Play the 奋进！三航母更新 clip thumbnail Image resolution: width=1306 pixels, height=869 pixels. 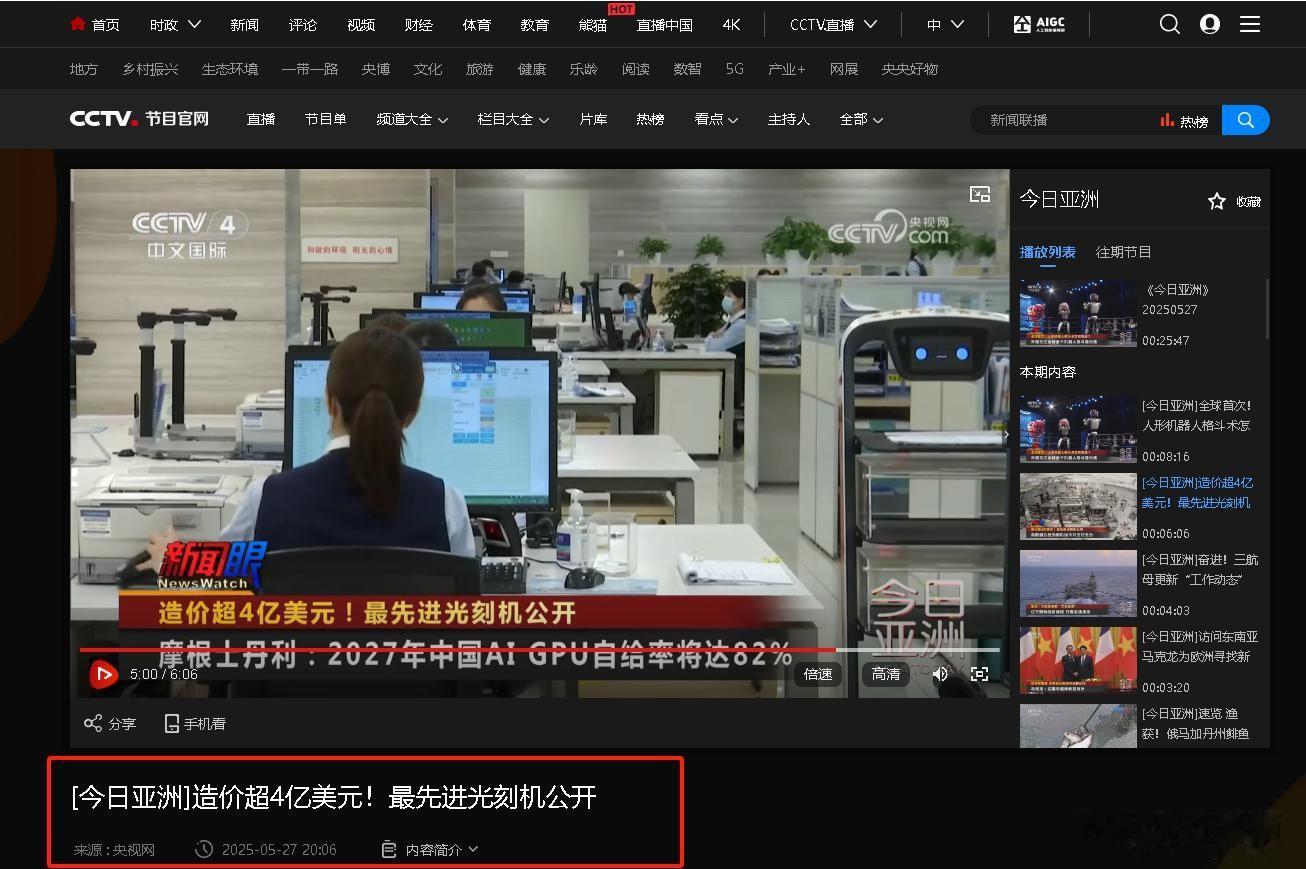click(1078, 583)
